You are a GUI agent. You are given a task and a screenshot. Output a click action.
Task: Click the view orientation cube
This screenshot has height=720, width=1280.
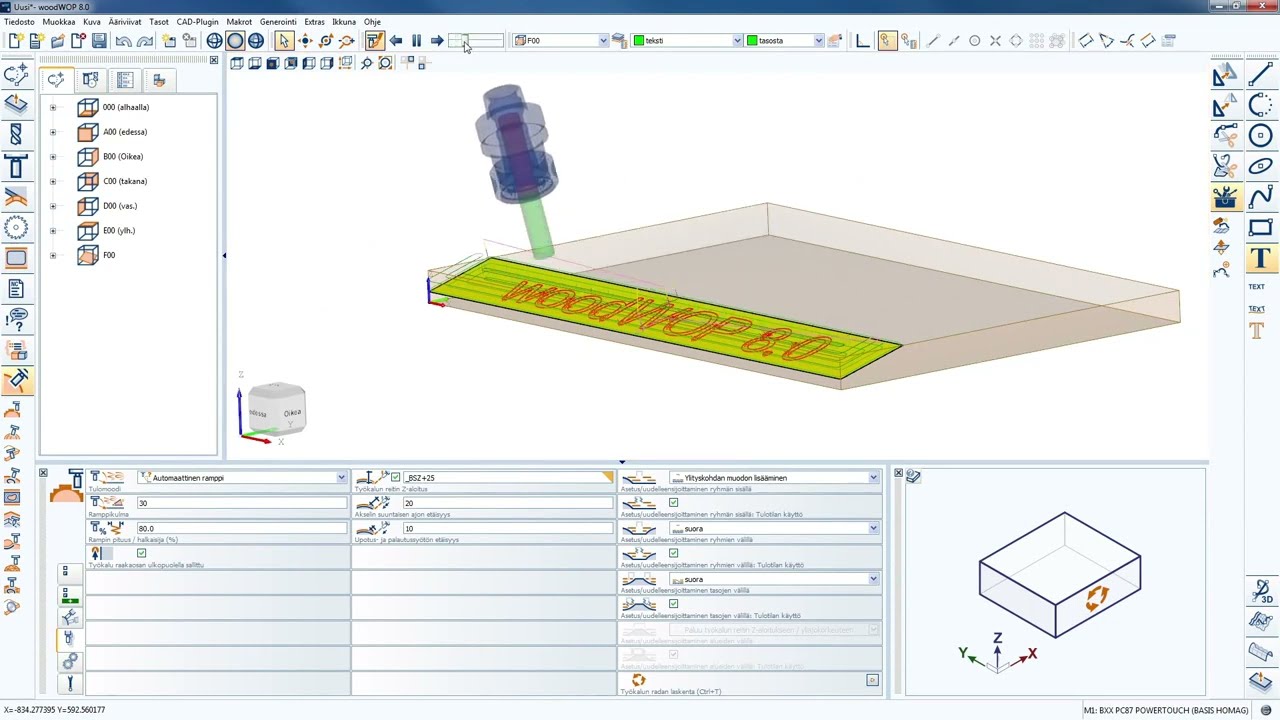[x=277, y=408]
